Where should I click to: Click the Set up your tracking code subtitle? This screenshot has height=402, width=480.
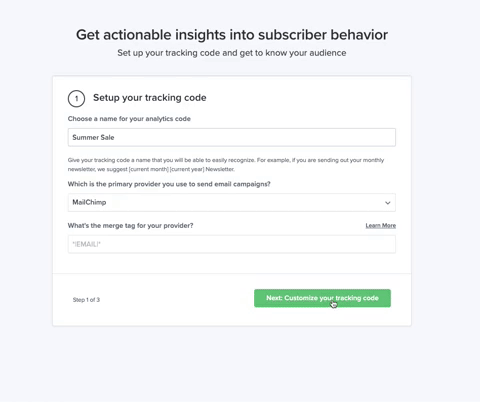click(x=232, y=53)
